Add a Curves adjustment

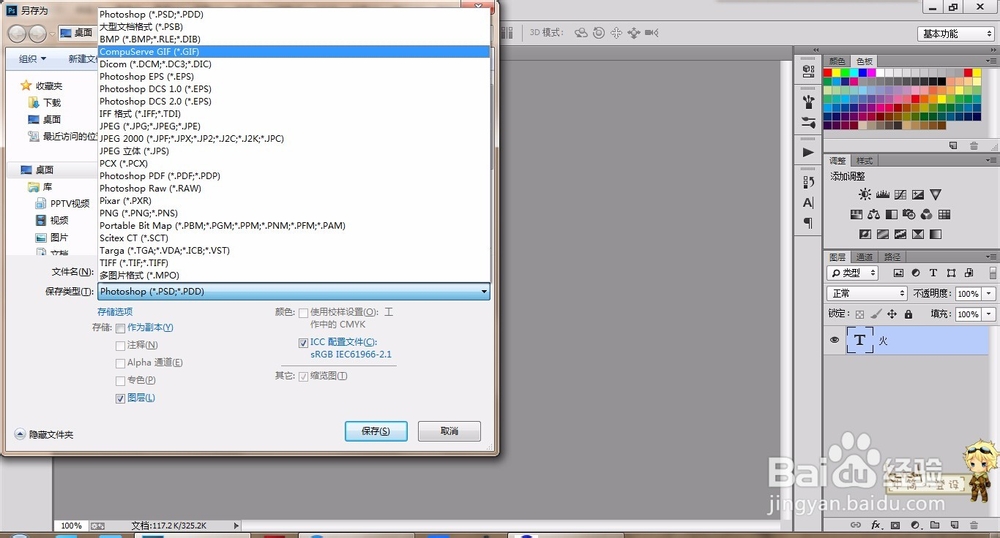click(901, 194)
